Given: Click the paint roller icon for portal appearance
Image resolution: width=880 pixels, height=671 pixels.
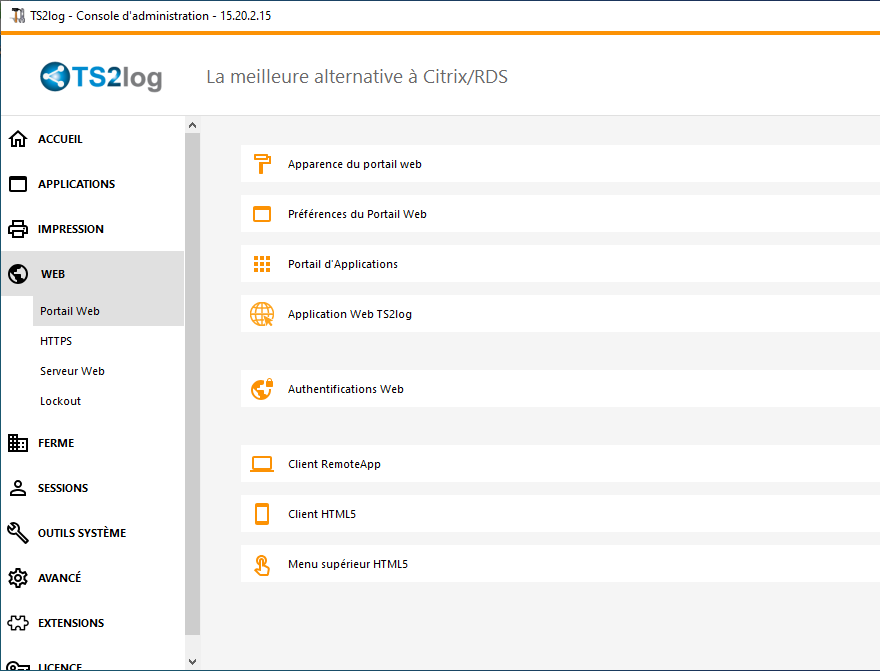Looking at the screenshot, I should click(262, 164).
